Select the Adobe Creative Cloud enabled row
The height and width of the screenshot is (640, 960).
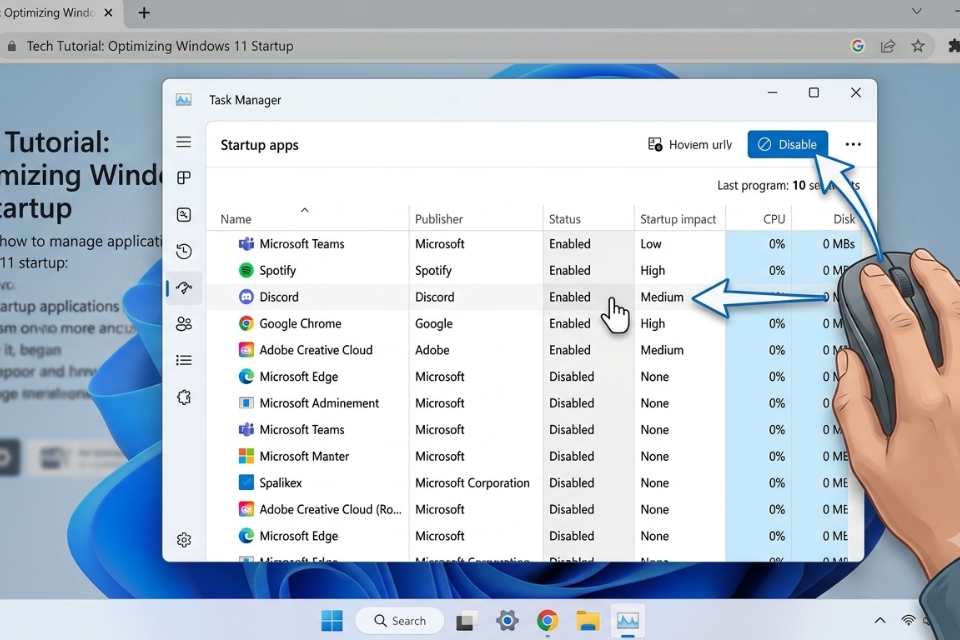(534, 350)
